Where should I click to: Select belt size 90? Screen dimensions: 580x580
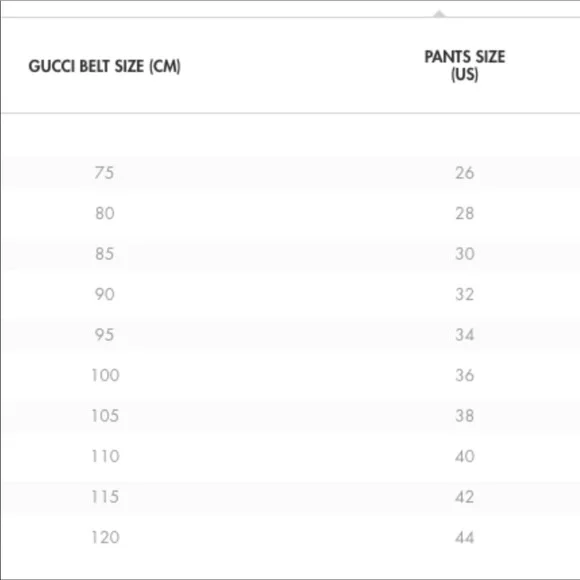(105, 294)
